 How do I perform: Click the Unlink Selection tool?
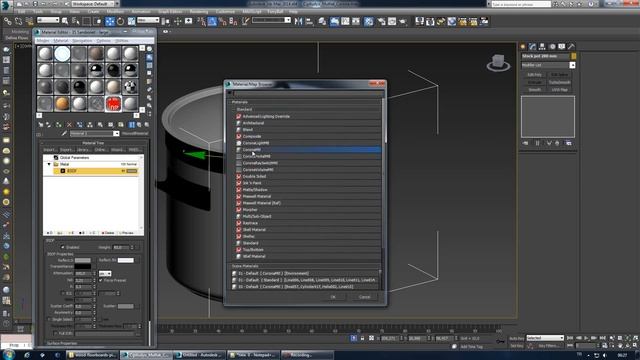(x=18, y=21)
